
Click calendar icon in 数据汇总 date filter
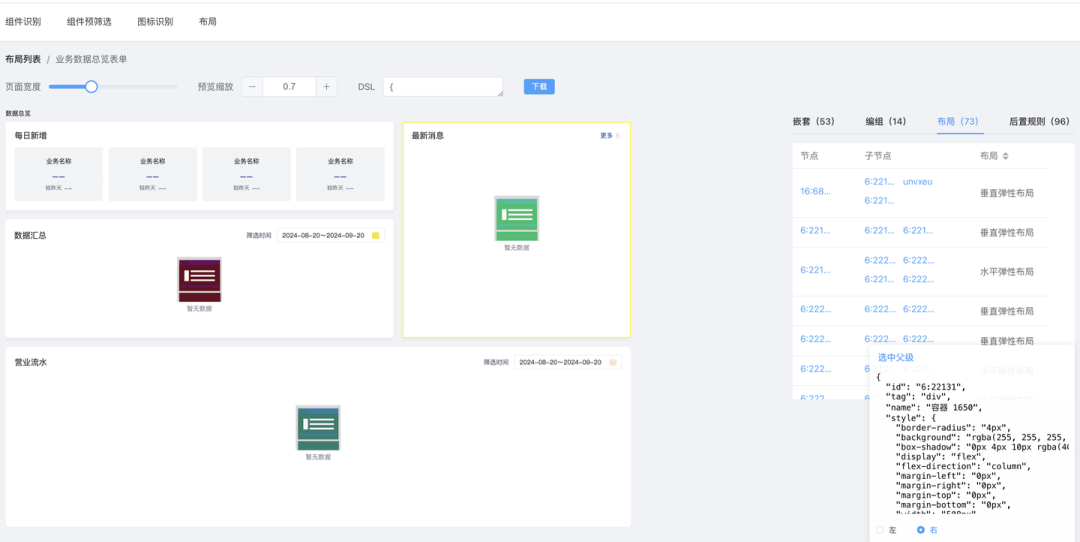click(x=376, y=236)
